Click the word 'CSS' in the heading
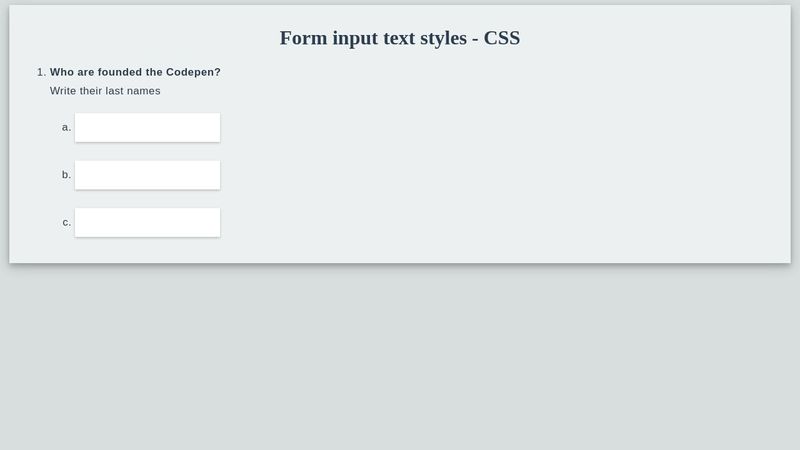This screenshot has height=450, width=800. (x=502, y=38)
